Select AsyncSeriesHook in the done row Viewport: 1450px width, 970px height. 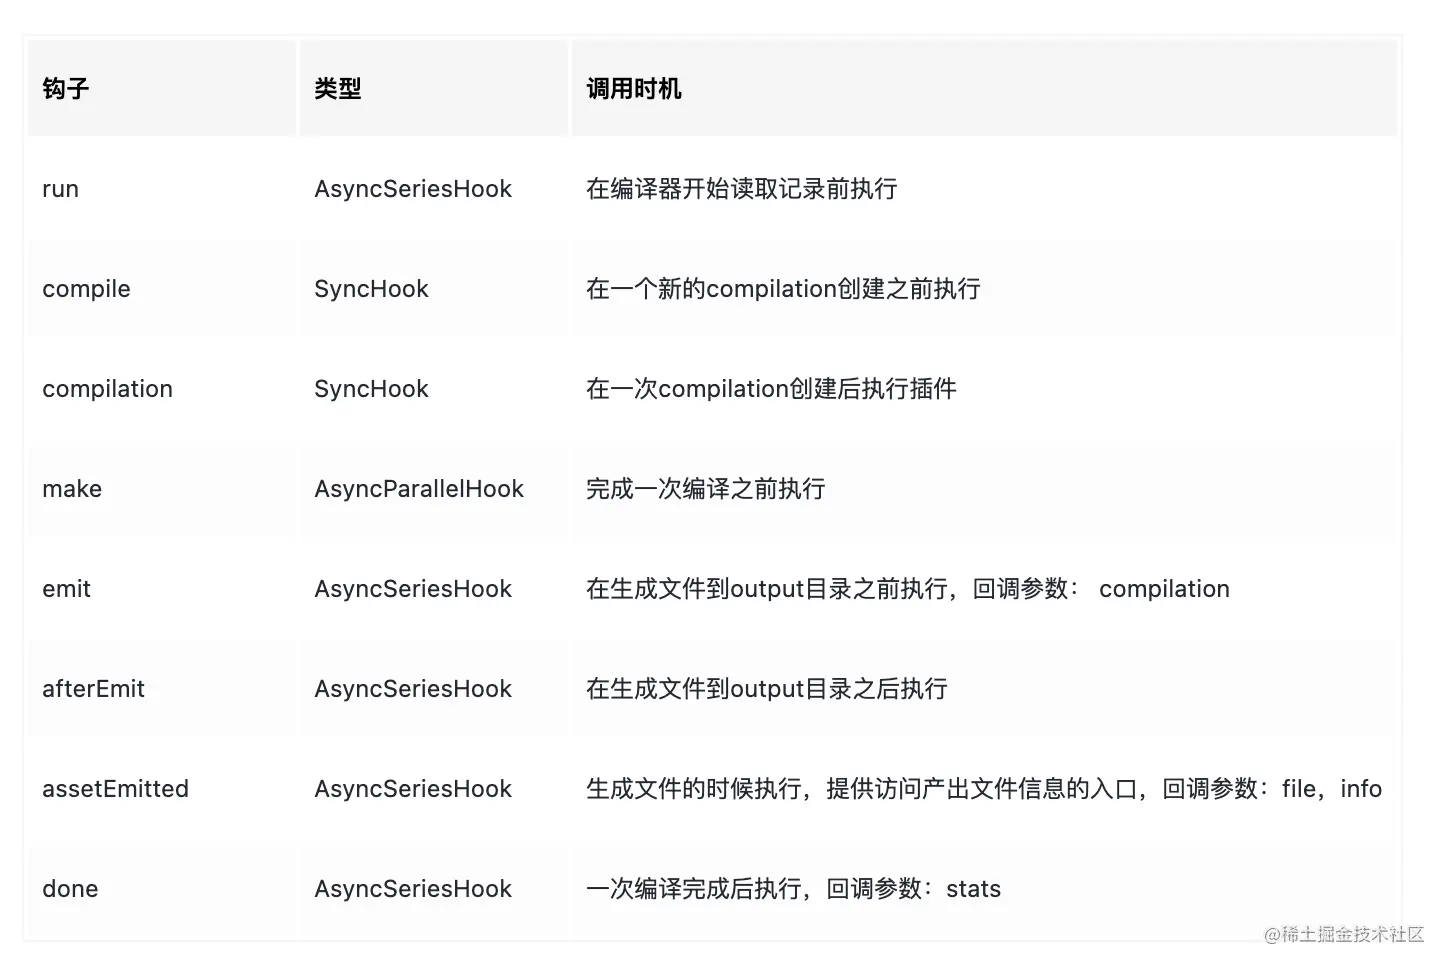[413, 889]
